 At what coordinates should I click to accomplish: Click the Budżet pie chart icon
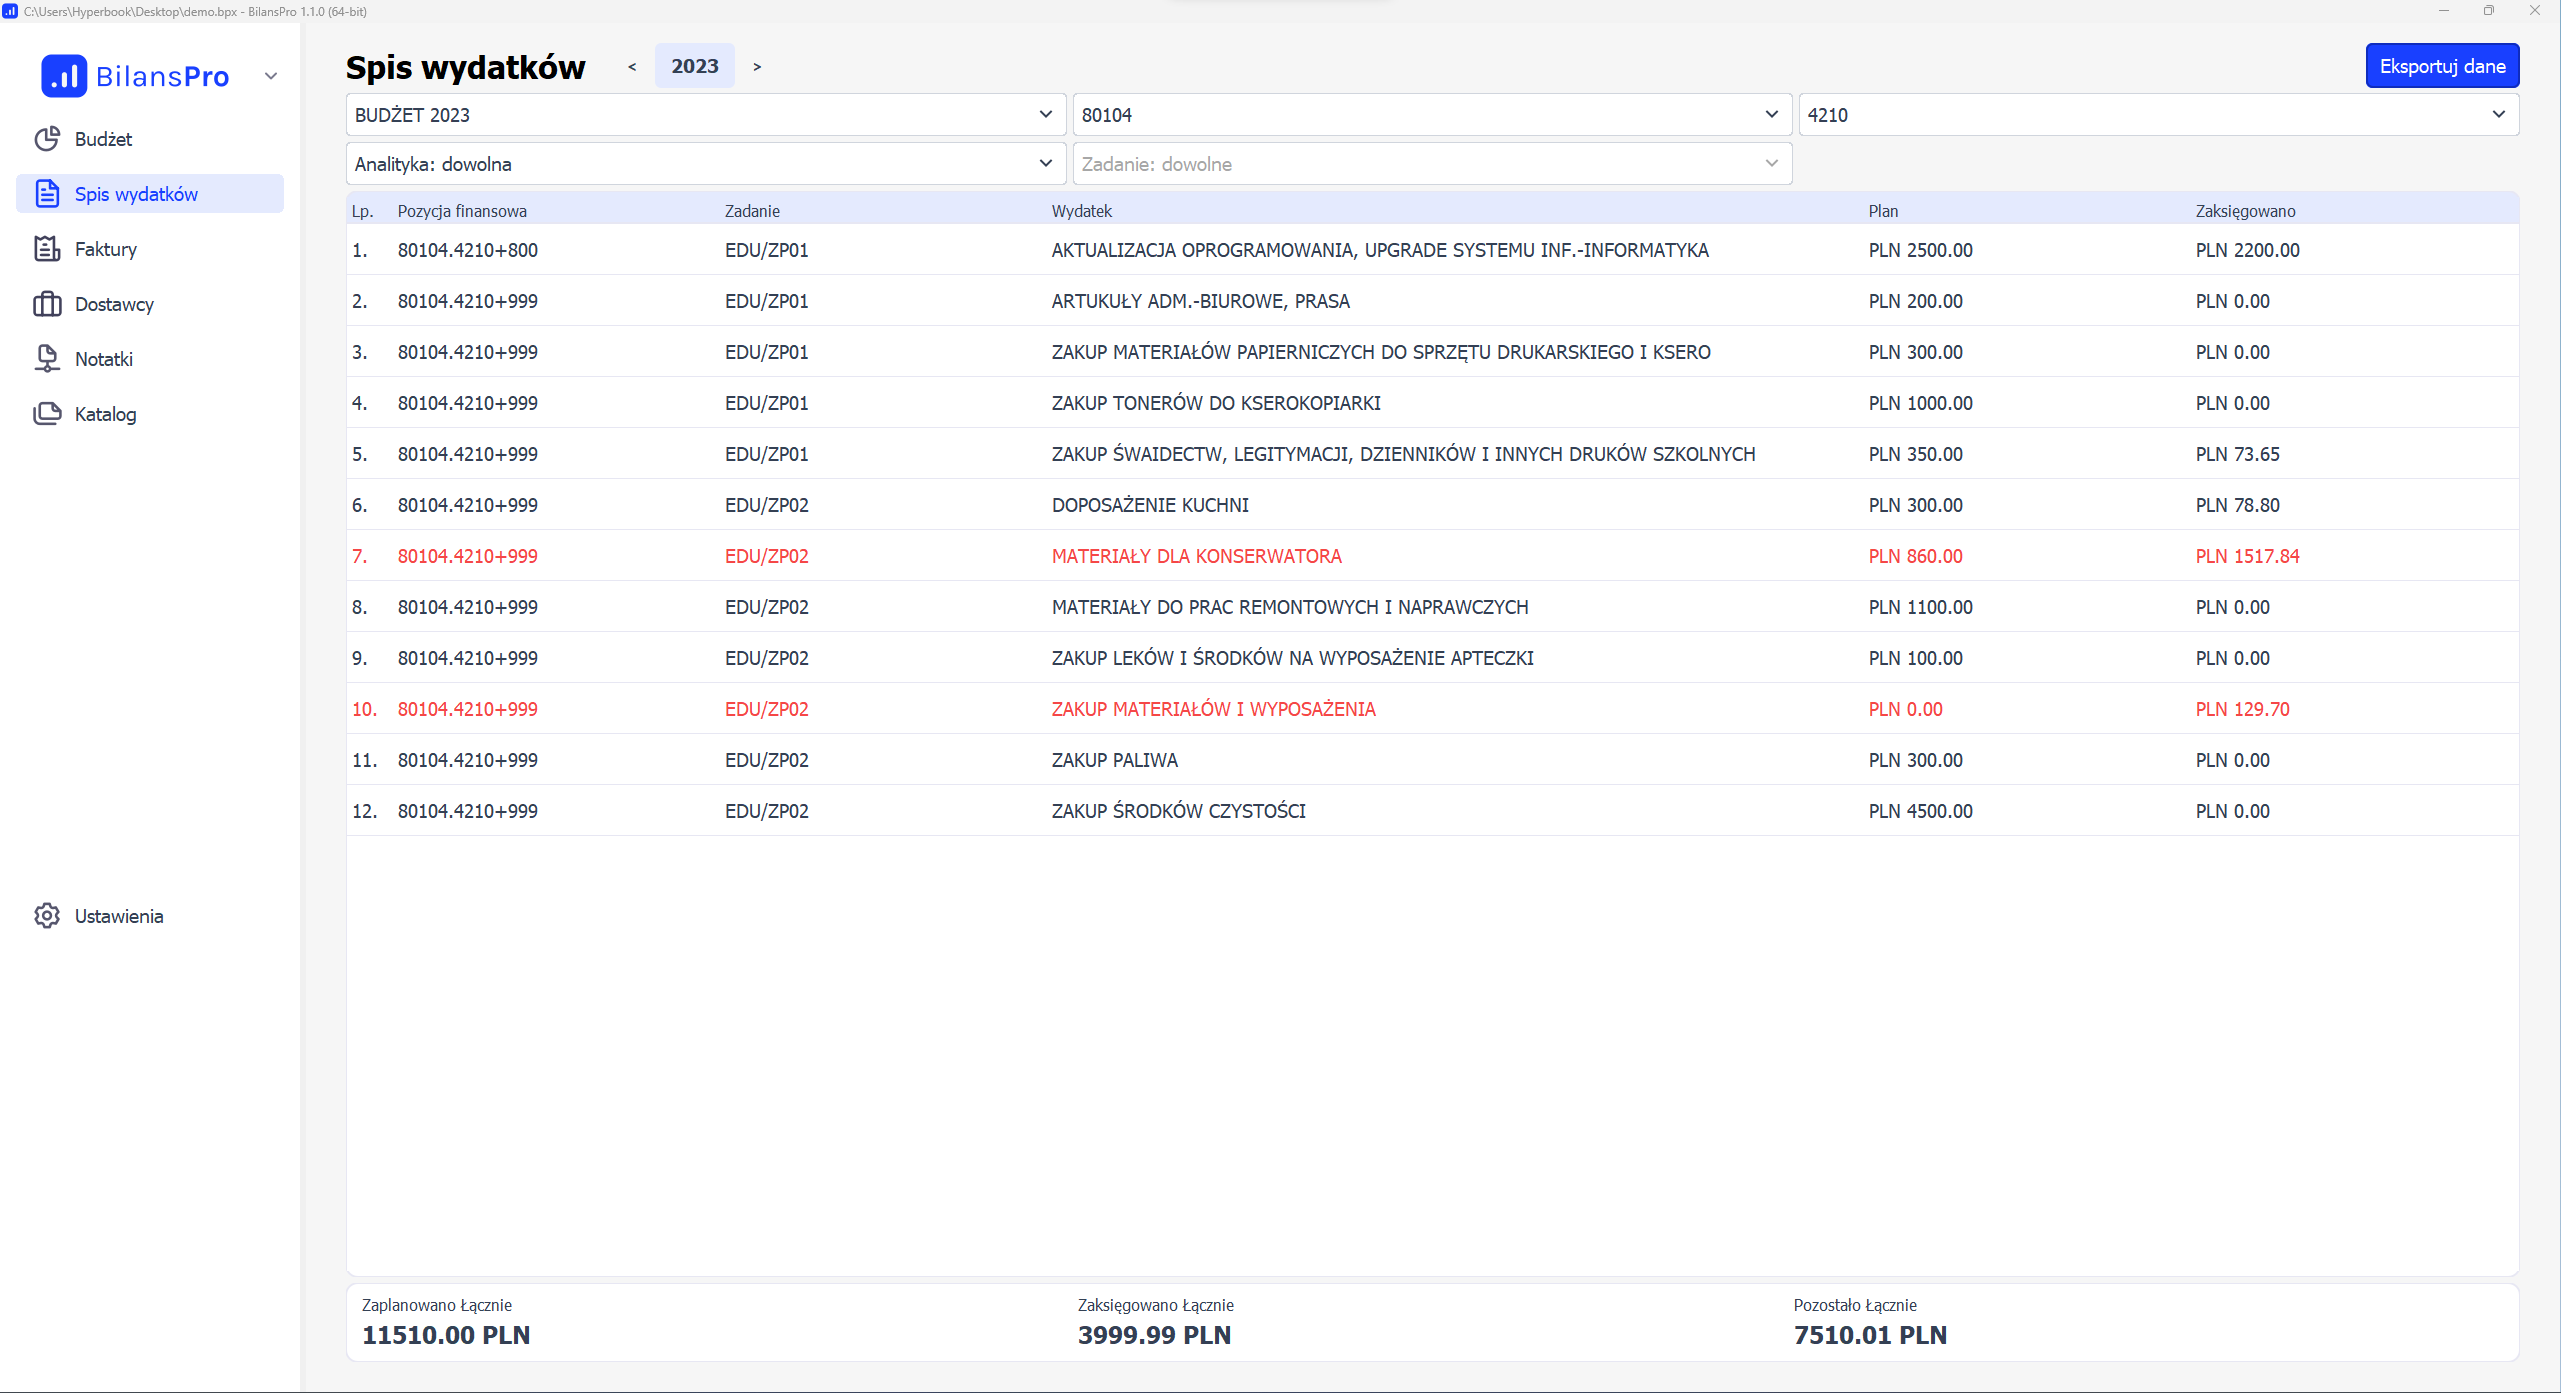coord(47,139)
